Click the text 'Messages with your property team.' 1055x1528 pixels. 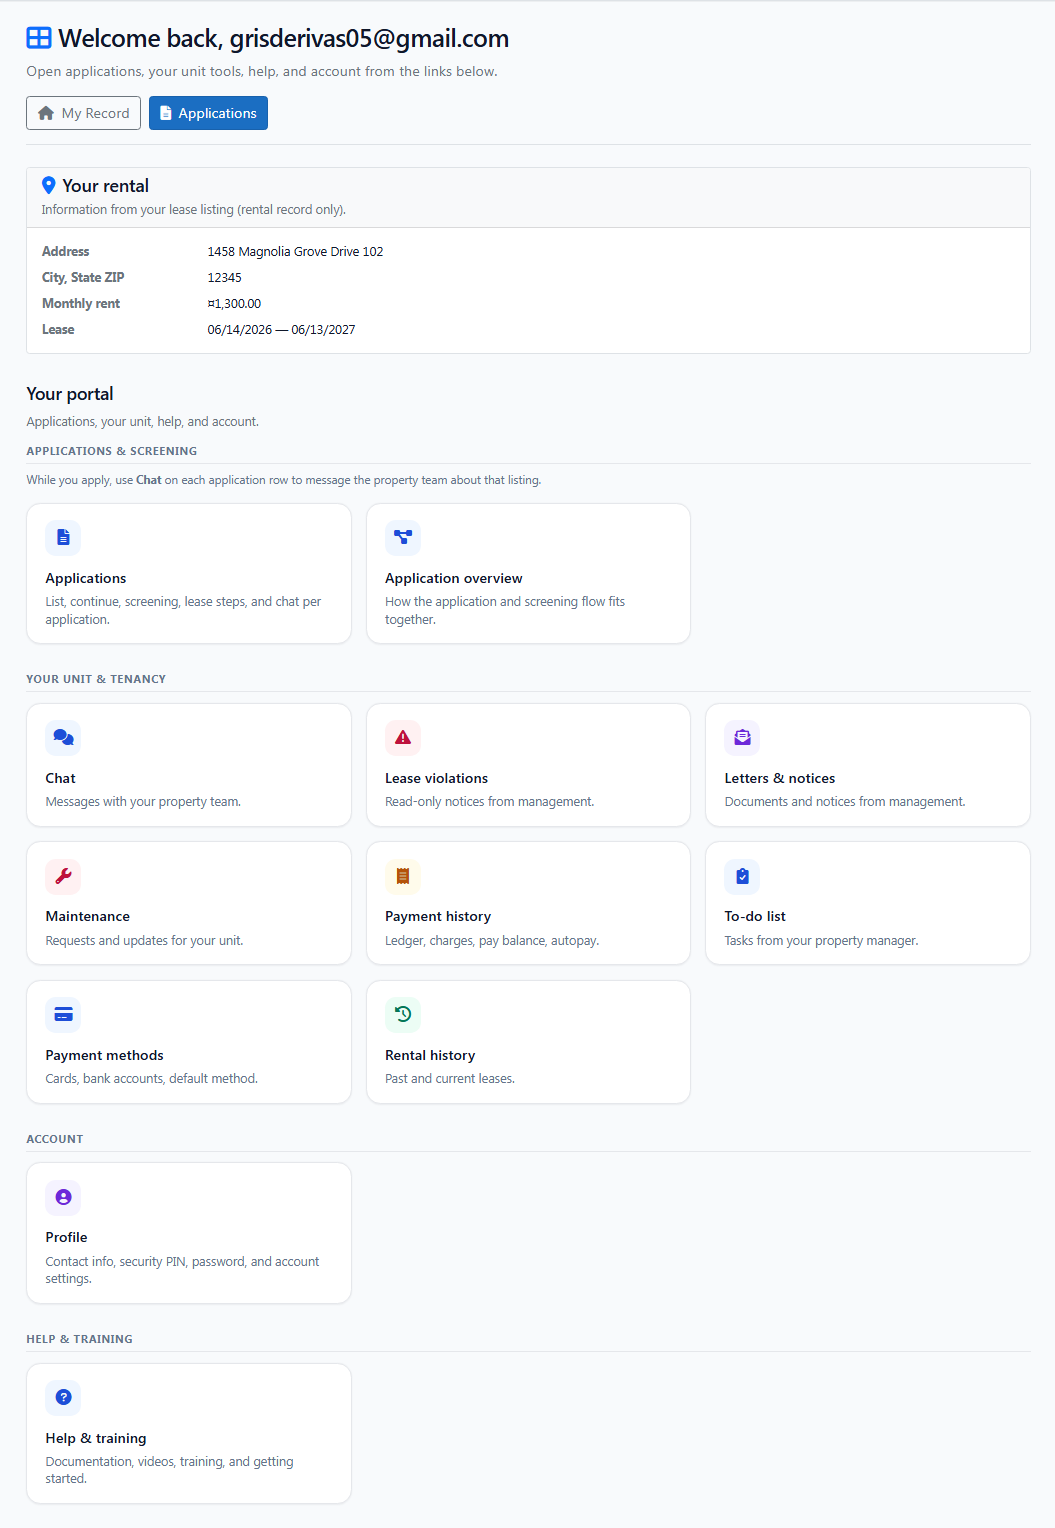(143, 802)
